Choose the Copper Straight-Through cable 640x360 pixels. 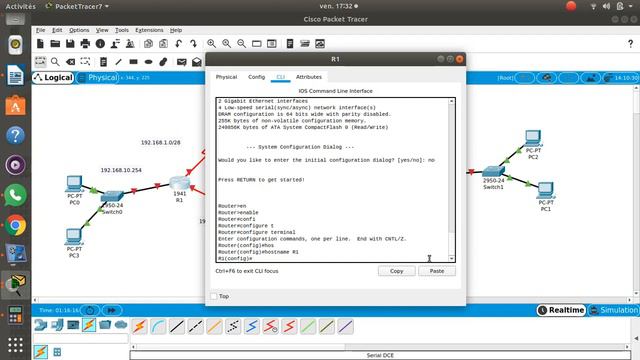coord(177,327)
